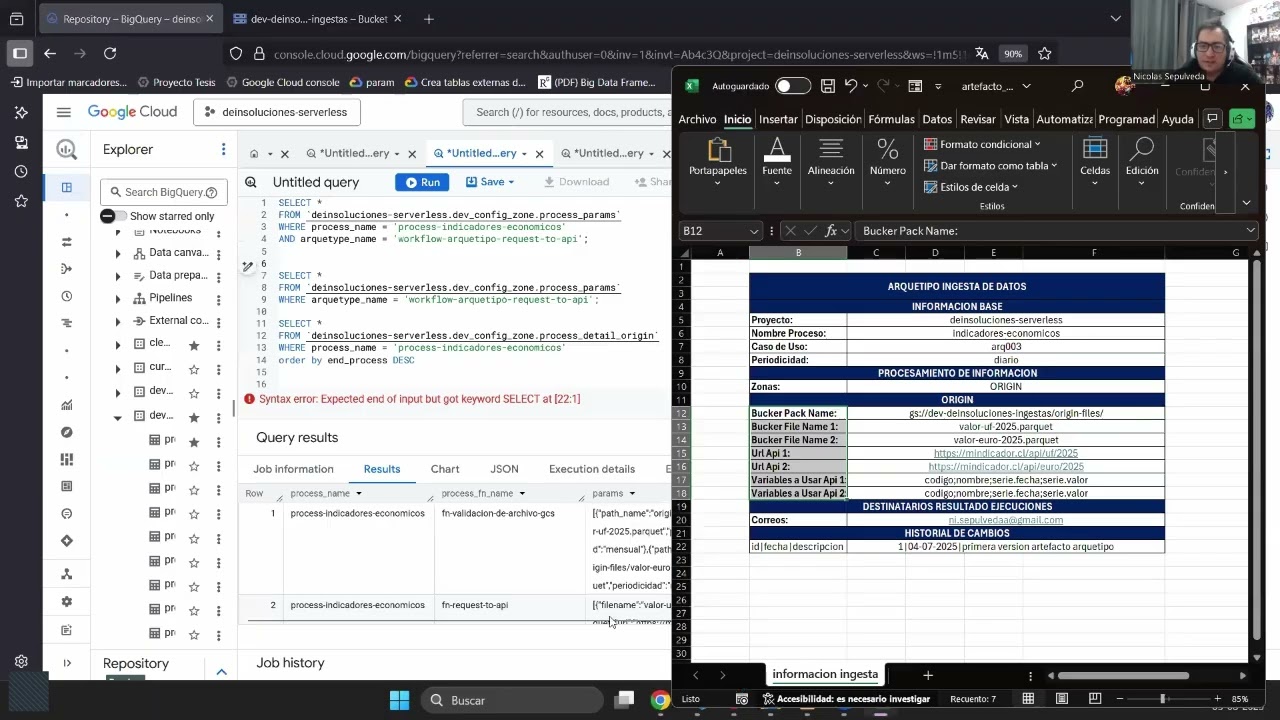This screenshot has width=1280, height=720.
Task: Switch to JSON results tab
Action: point(504,469)
